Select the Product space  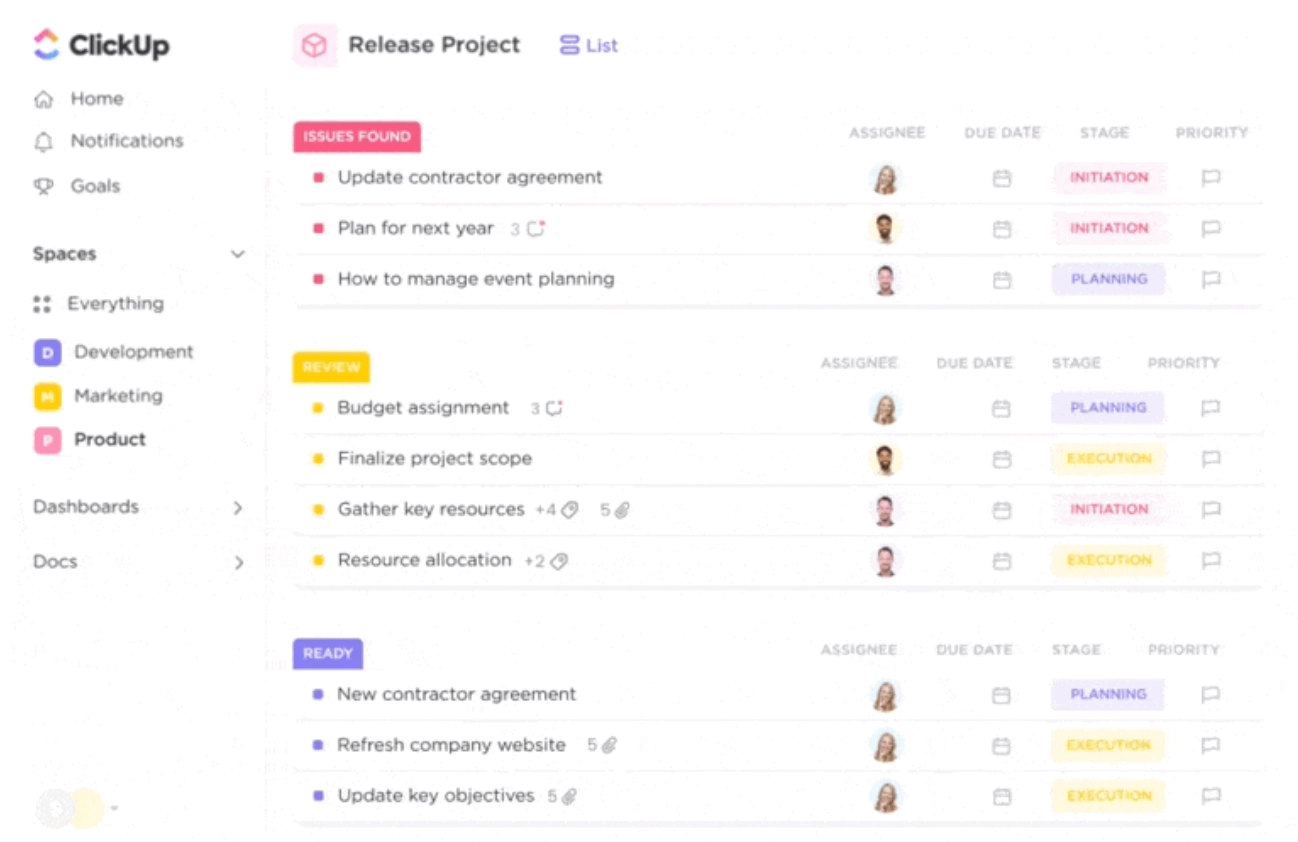110,440
